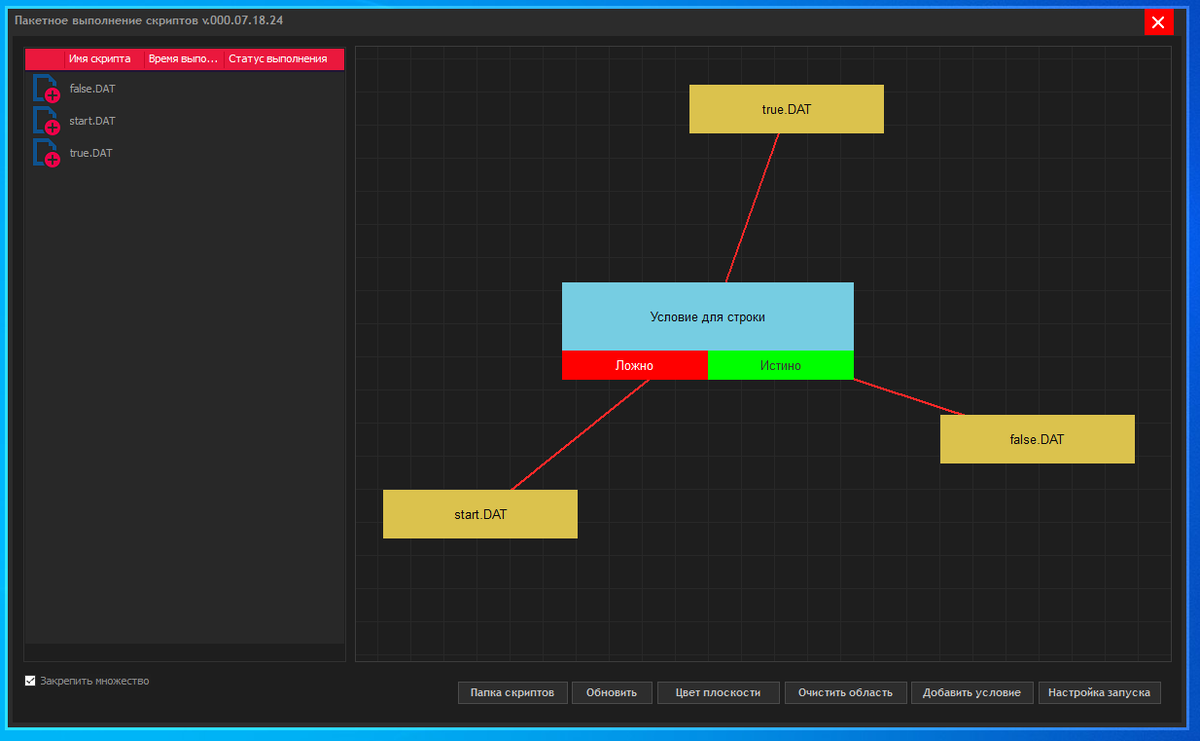Click the 'Время выпо…' column header
This screenshot has width=1200, height=741.
[x=184, y=59]
